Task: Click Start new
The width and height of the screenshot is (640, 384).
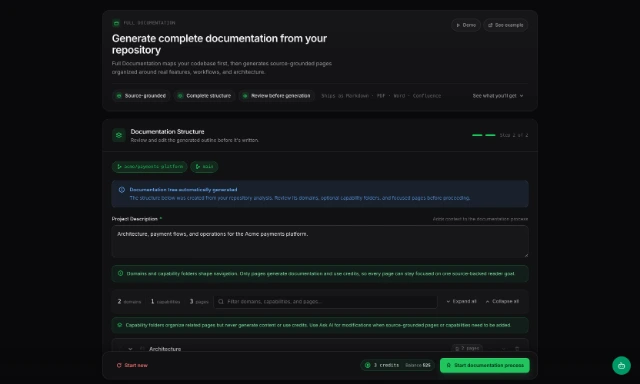Action: 132,365
